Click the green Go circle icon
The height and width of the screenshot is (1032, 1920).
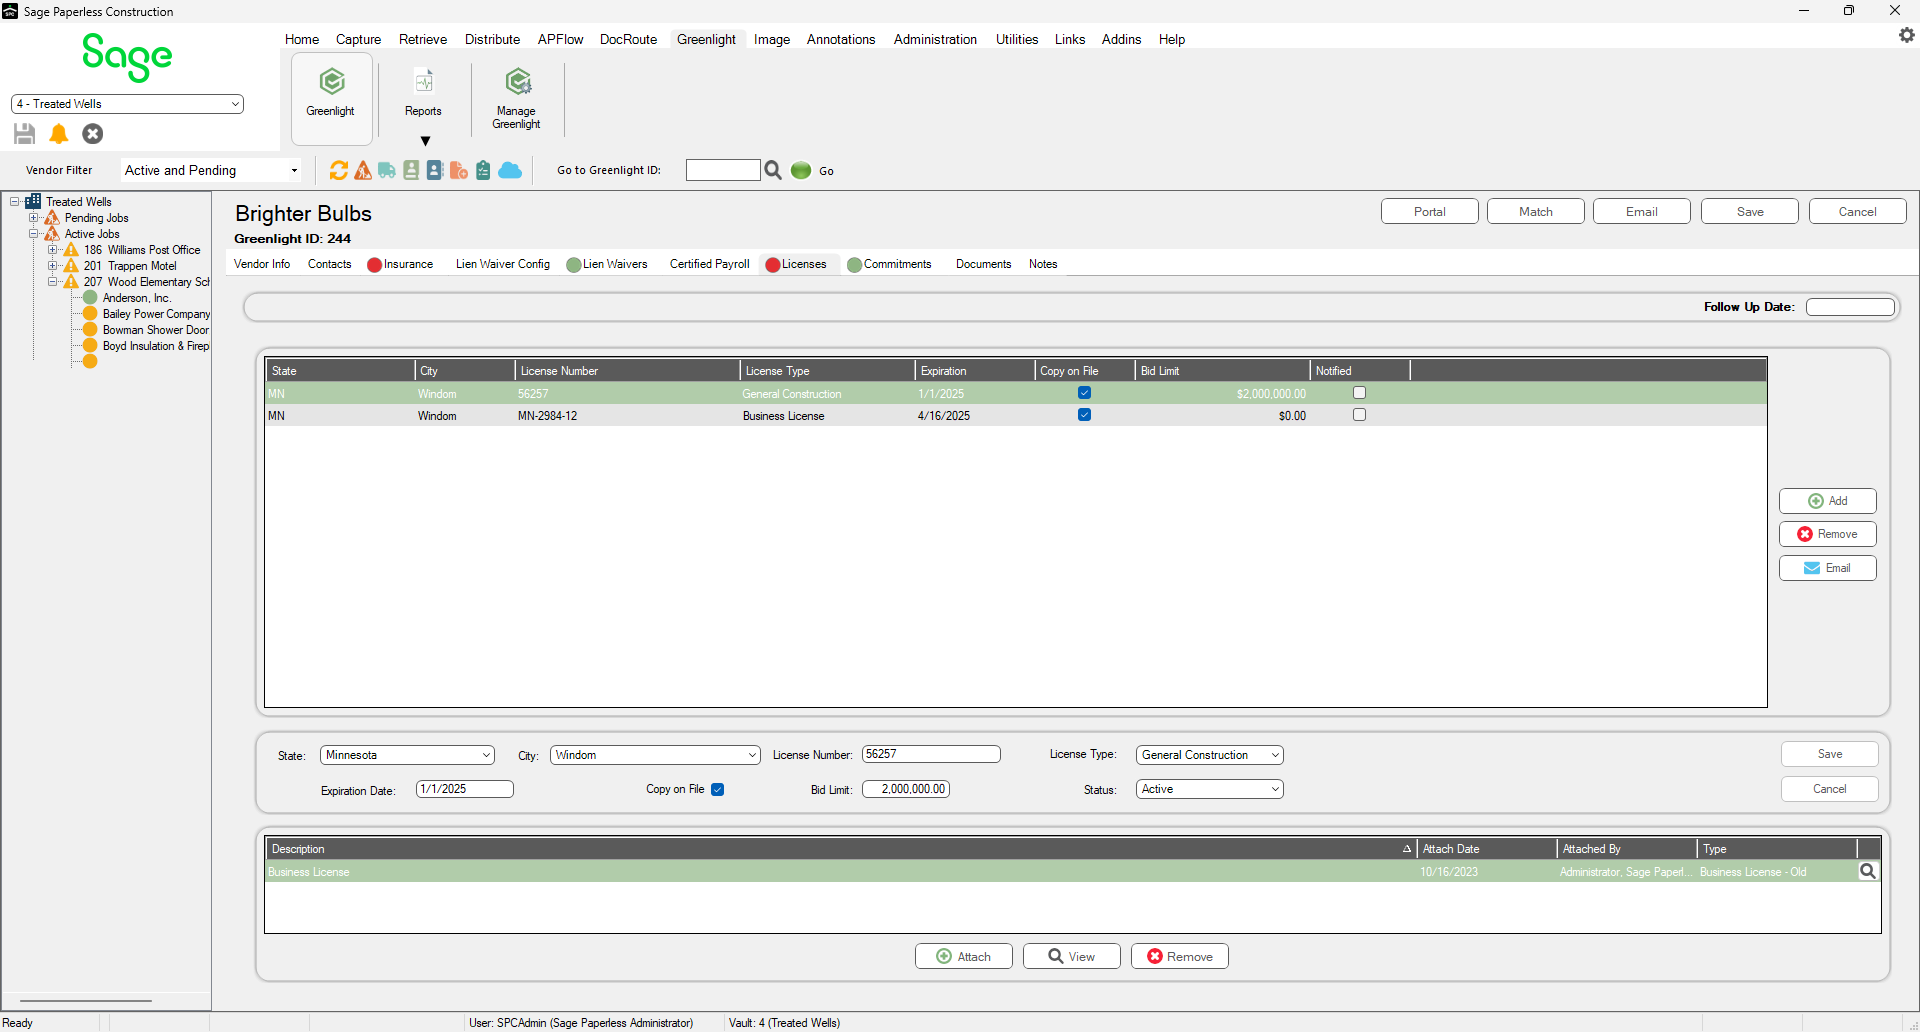tap(801, 170)
